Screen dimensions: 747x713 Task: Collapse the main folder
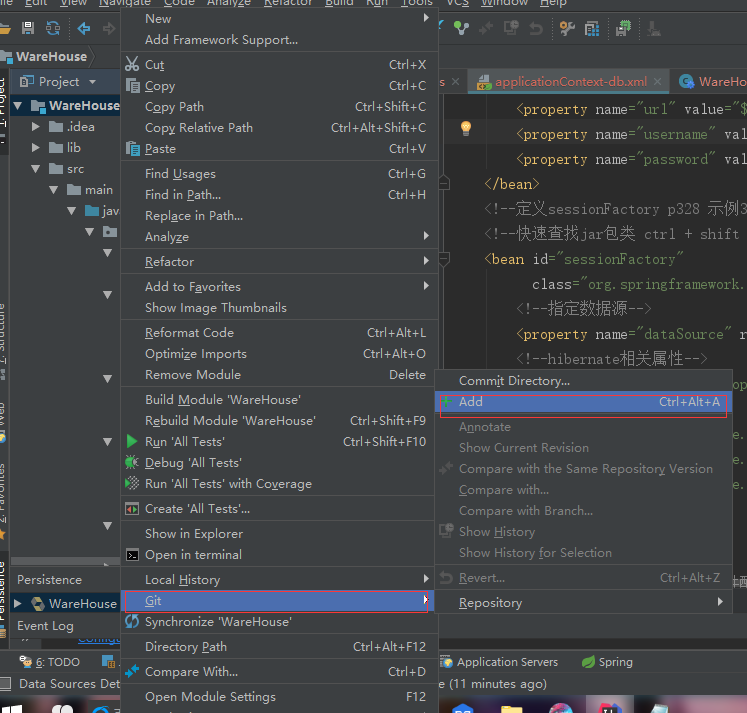[x=53, y=190]
